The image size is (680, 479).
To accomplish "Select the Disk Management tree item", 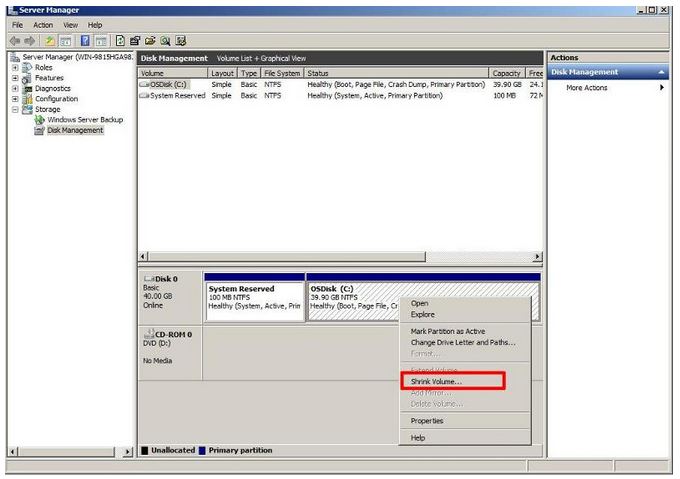I will tap(75, 130).
